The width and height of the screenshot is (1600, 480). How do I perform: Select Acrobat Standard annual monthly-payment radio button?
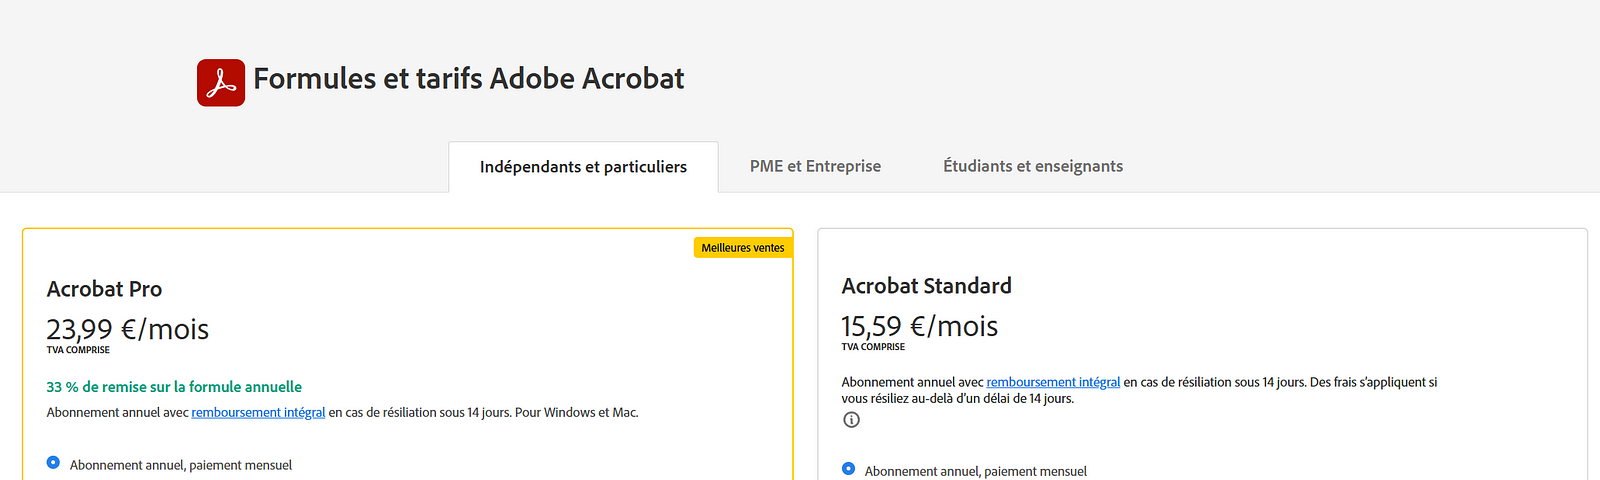(x=848, y=468)
